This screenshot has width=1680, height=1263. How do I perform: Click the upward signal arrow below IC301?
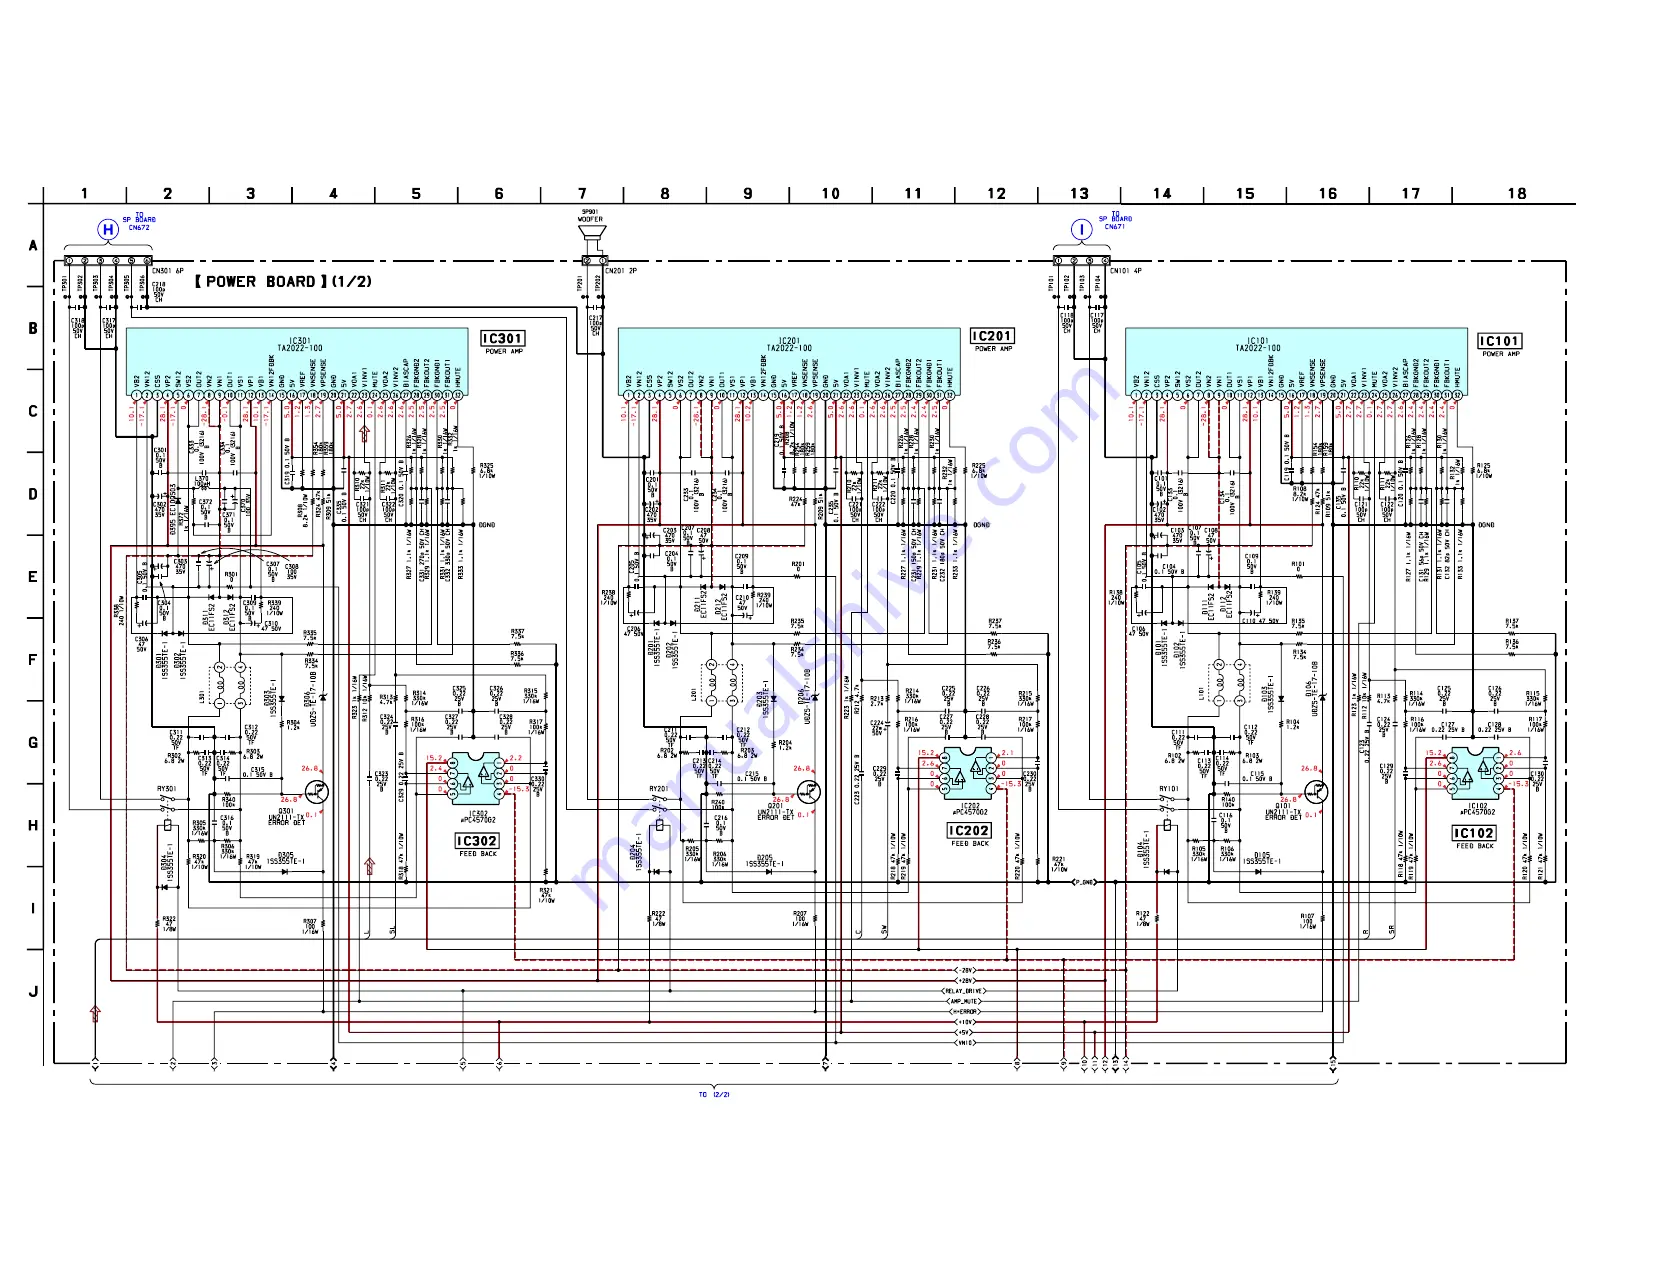click(x=364, y=432)
